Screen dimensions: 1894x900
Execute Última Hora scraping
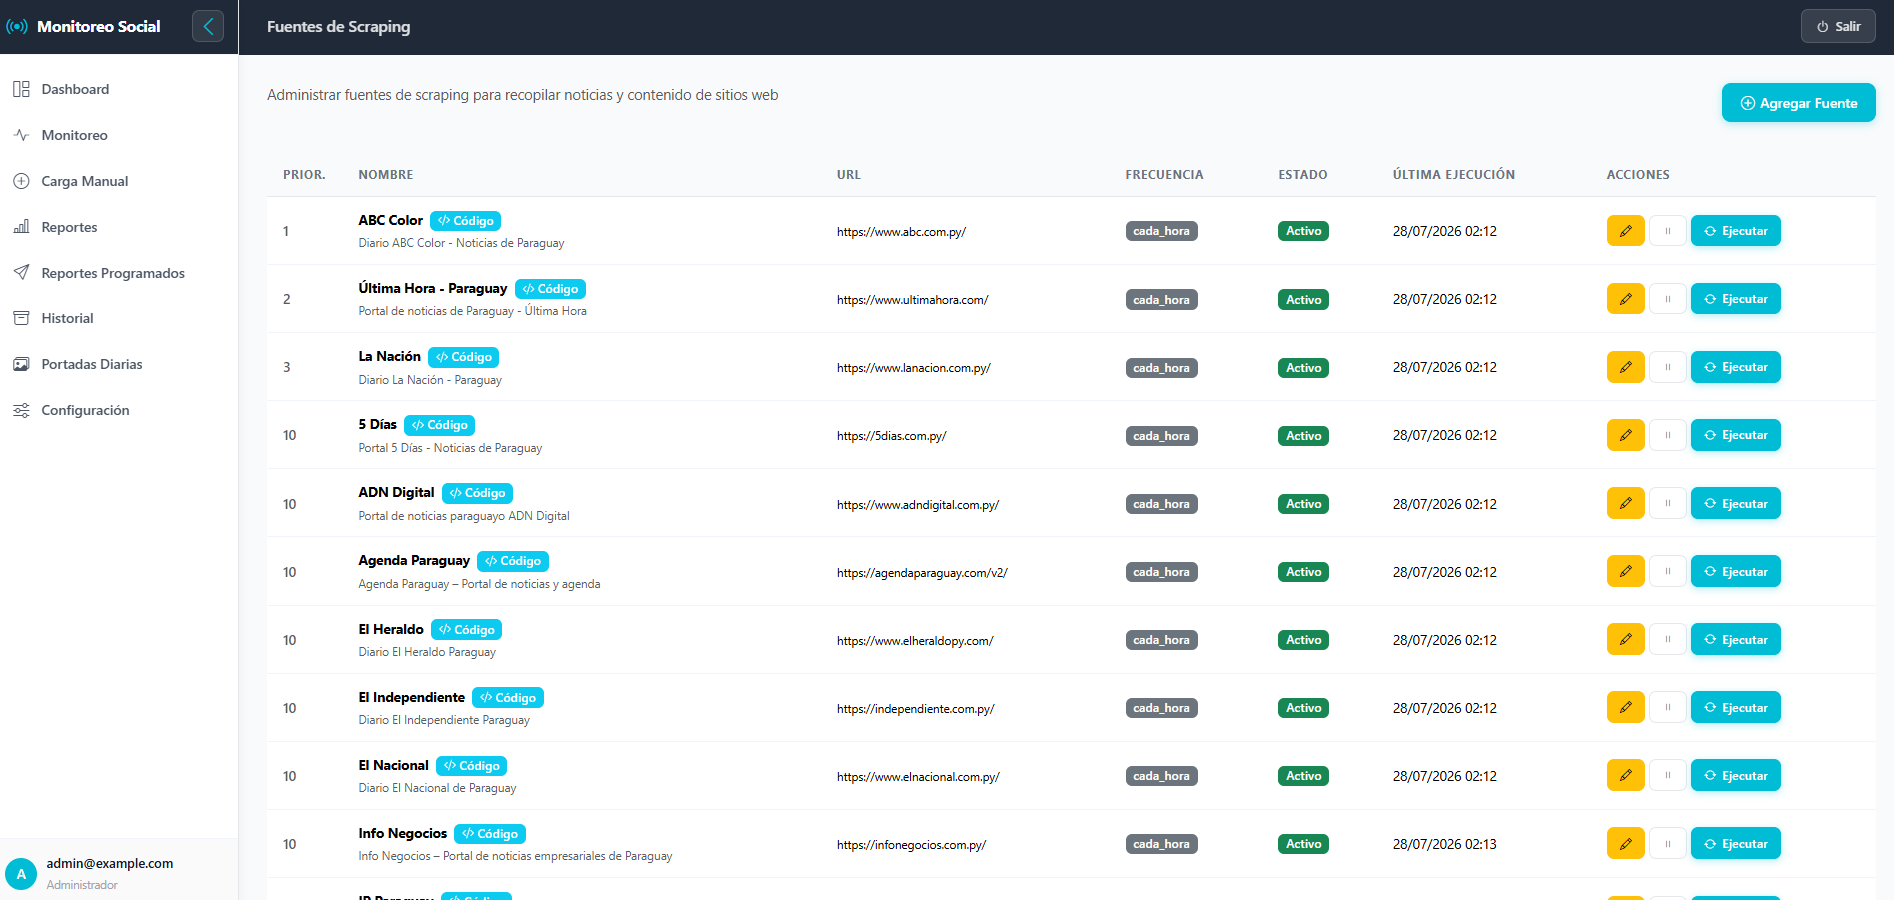[x=1736, y=299]
